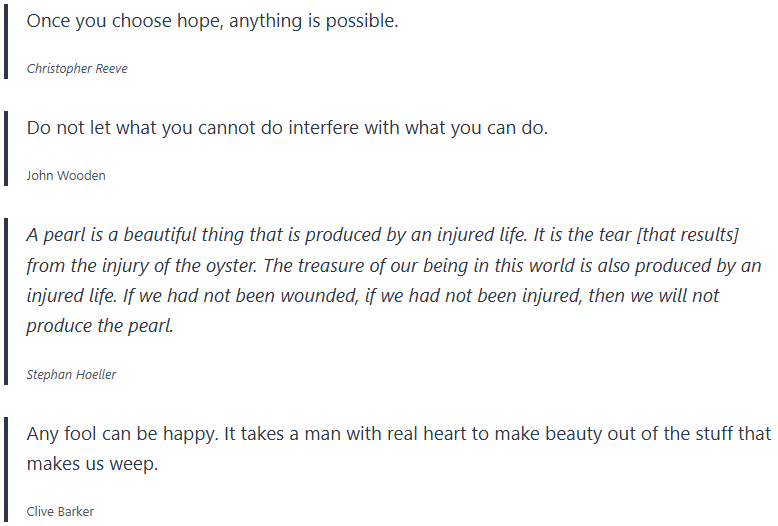Click the left border bar of the pearl quote
Image resolution: width=778 pixels, height=526 pixels.
pyautogui.click(x=6, y=302)
